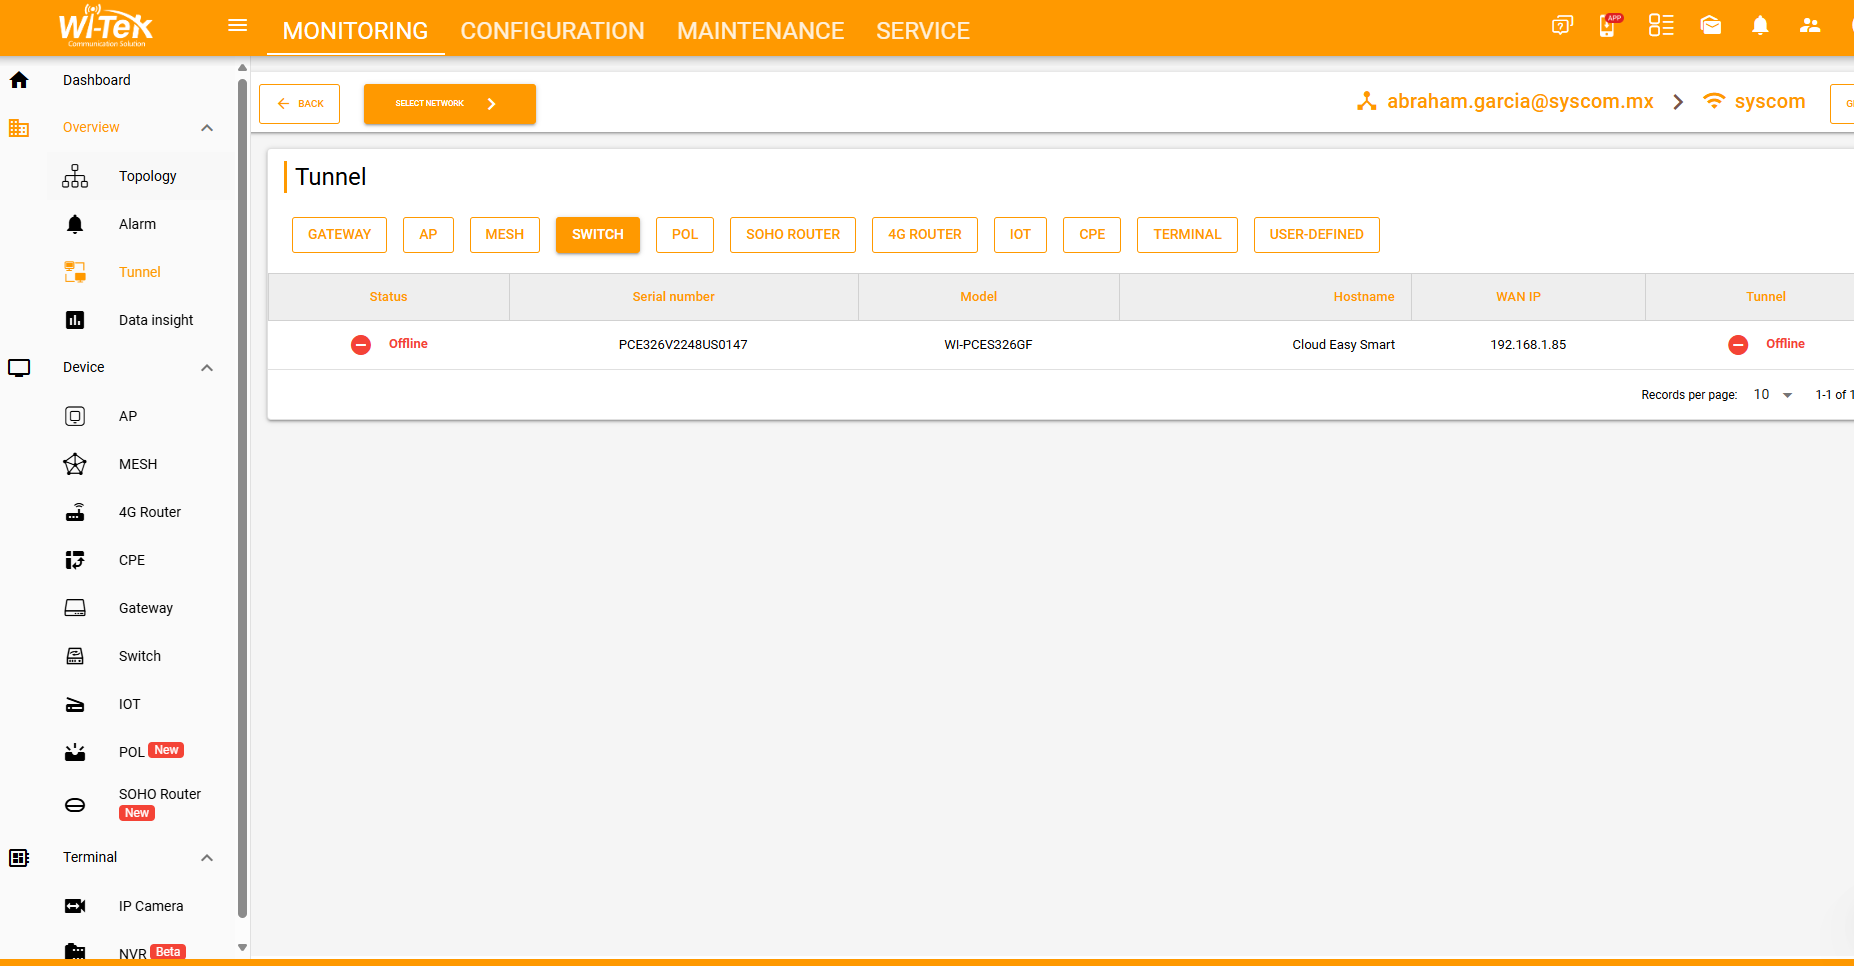Open the help chat icon
The height and width of the screenshot is (966, 1854).
tap(1562, 25)
